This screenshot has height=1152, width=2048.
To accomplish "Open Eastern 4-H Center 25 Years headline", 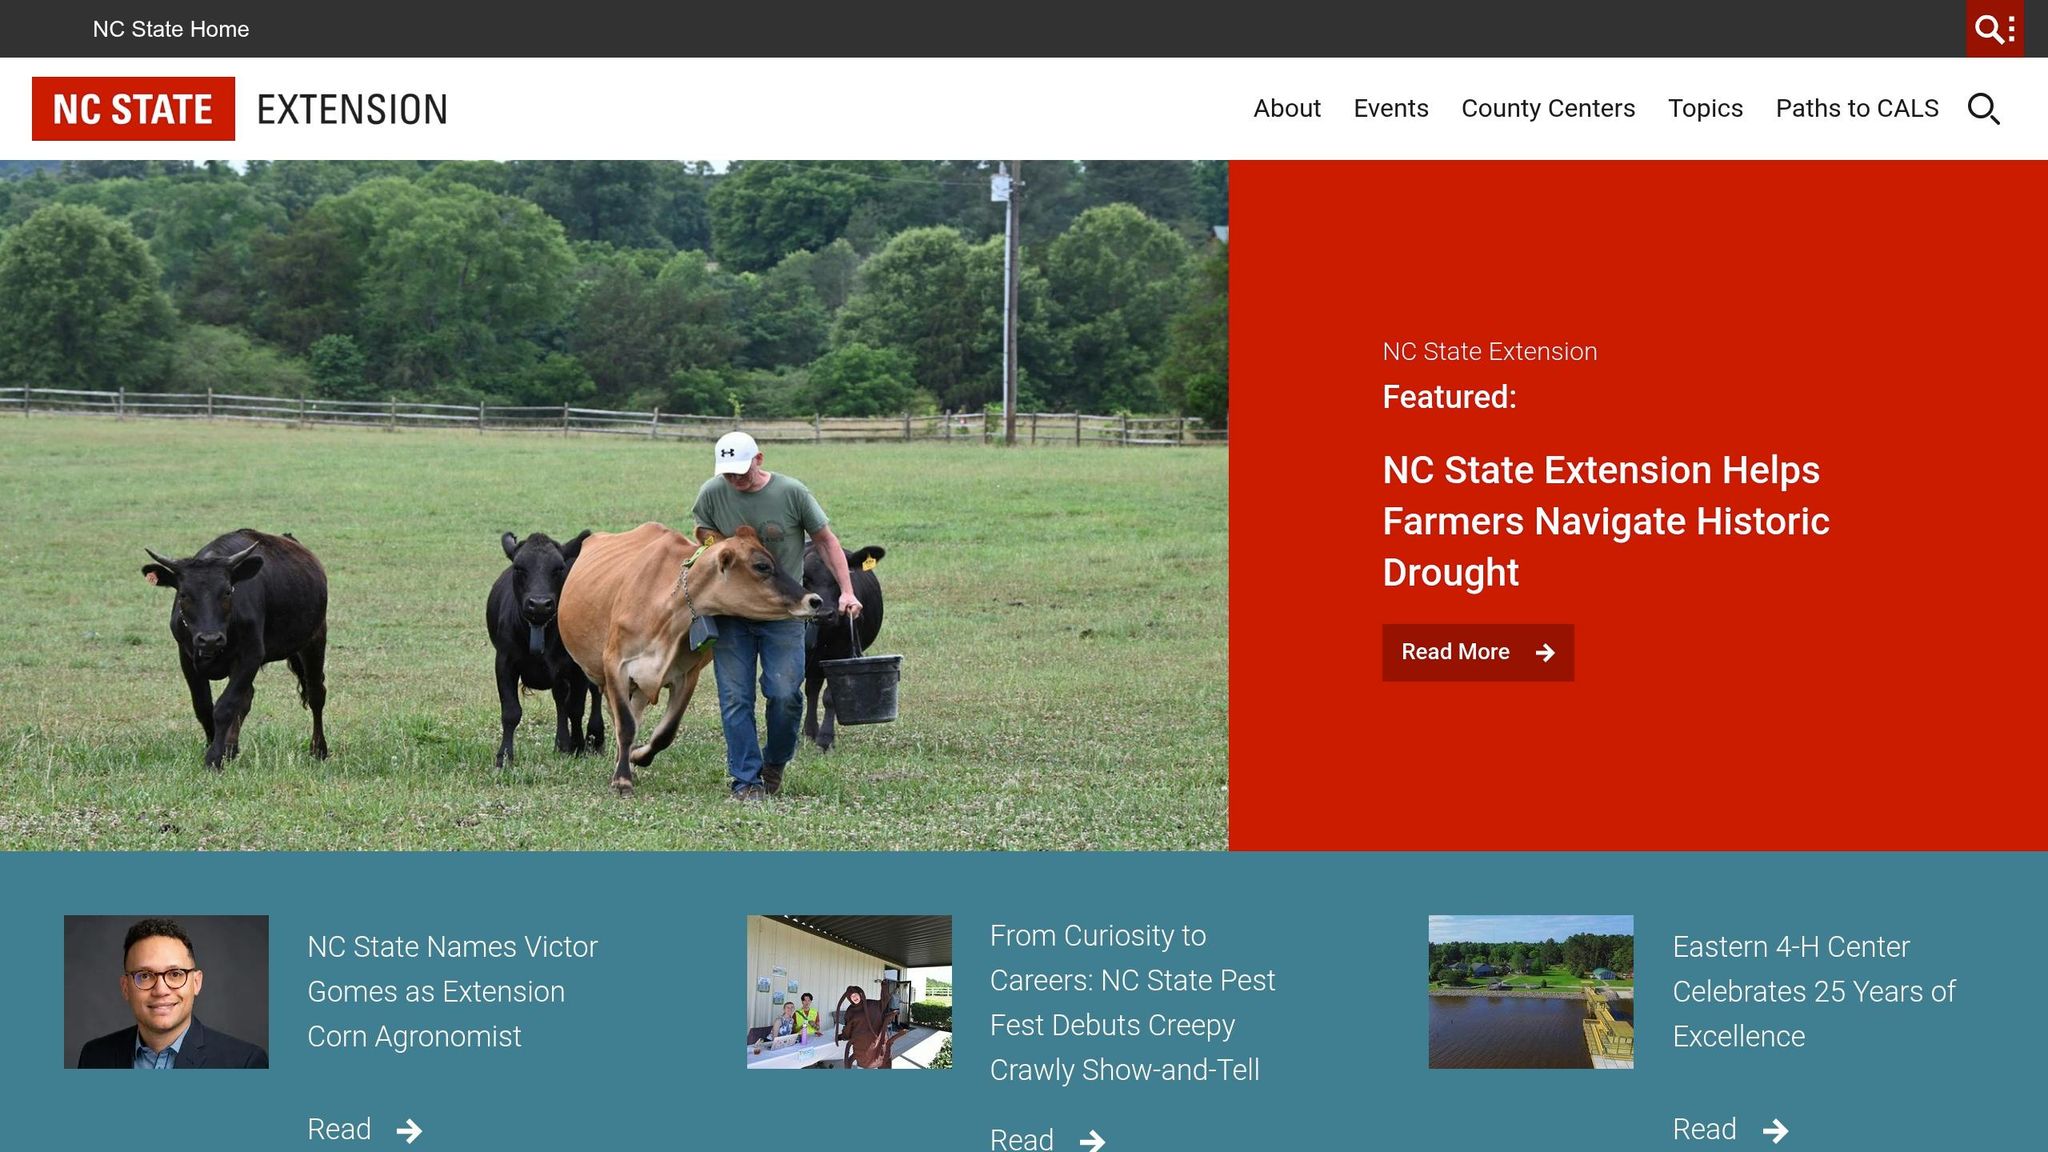I will pos(1814,991).
